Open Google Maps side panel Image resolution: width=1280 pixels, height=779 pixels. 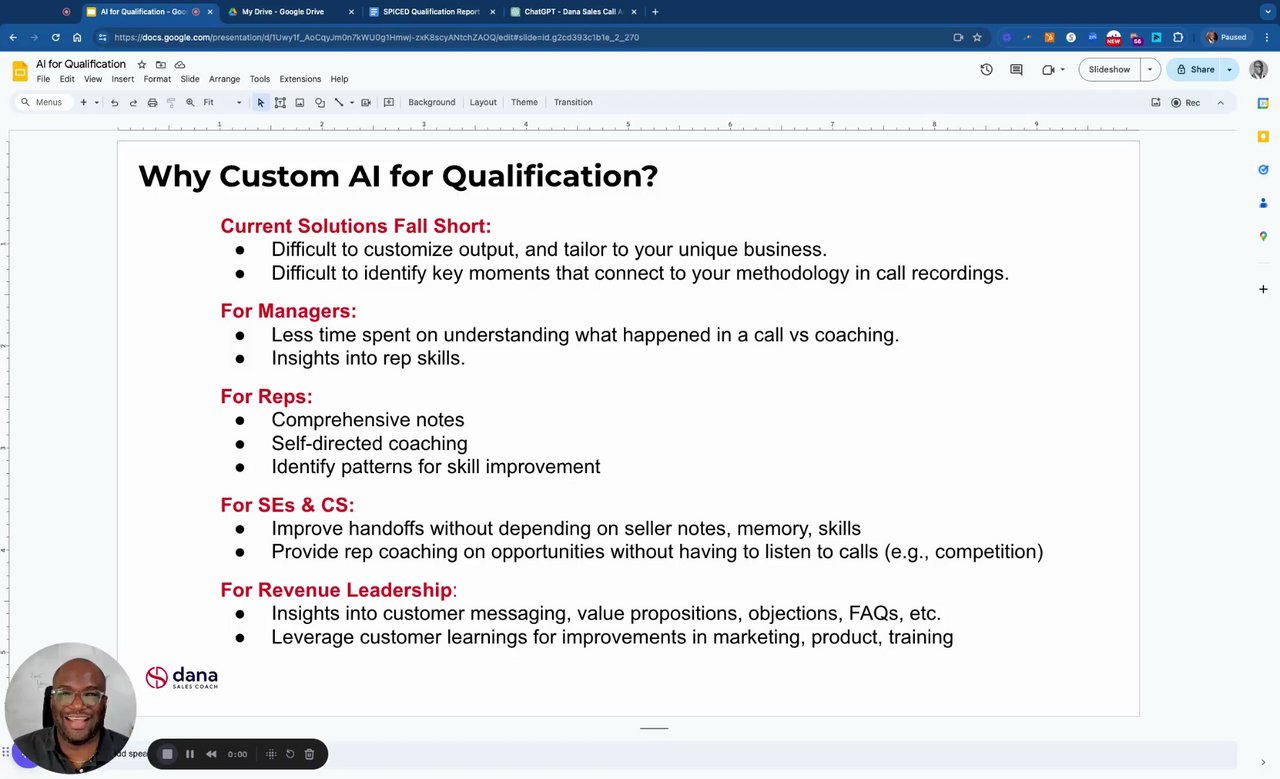[1263, 237]
